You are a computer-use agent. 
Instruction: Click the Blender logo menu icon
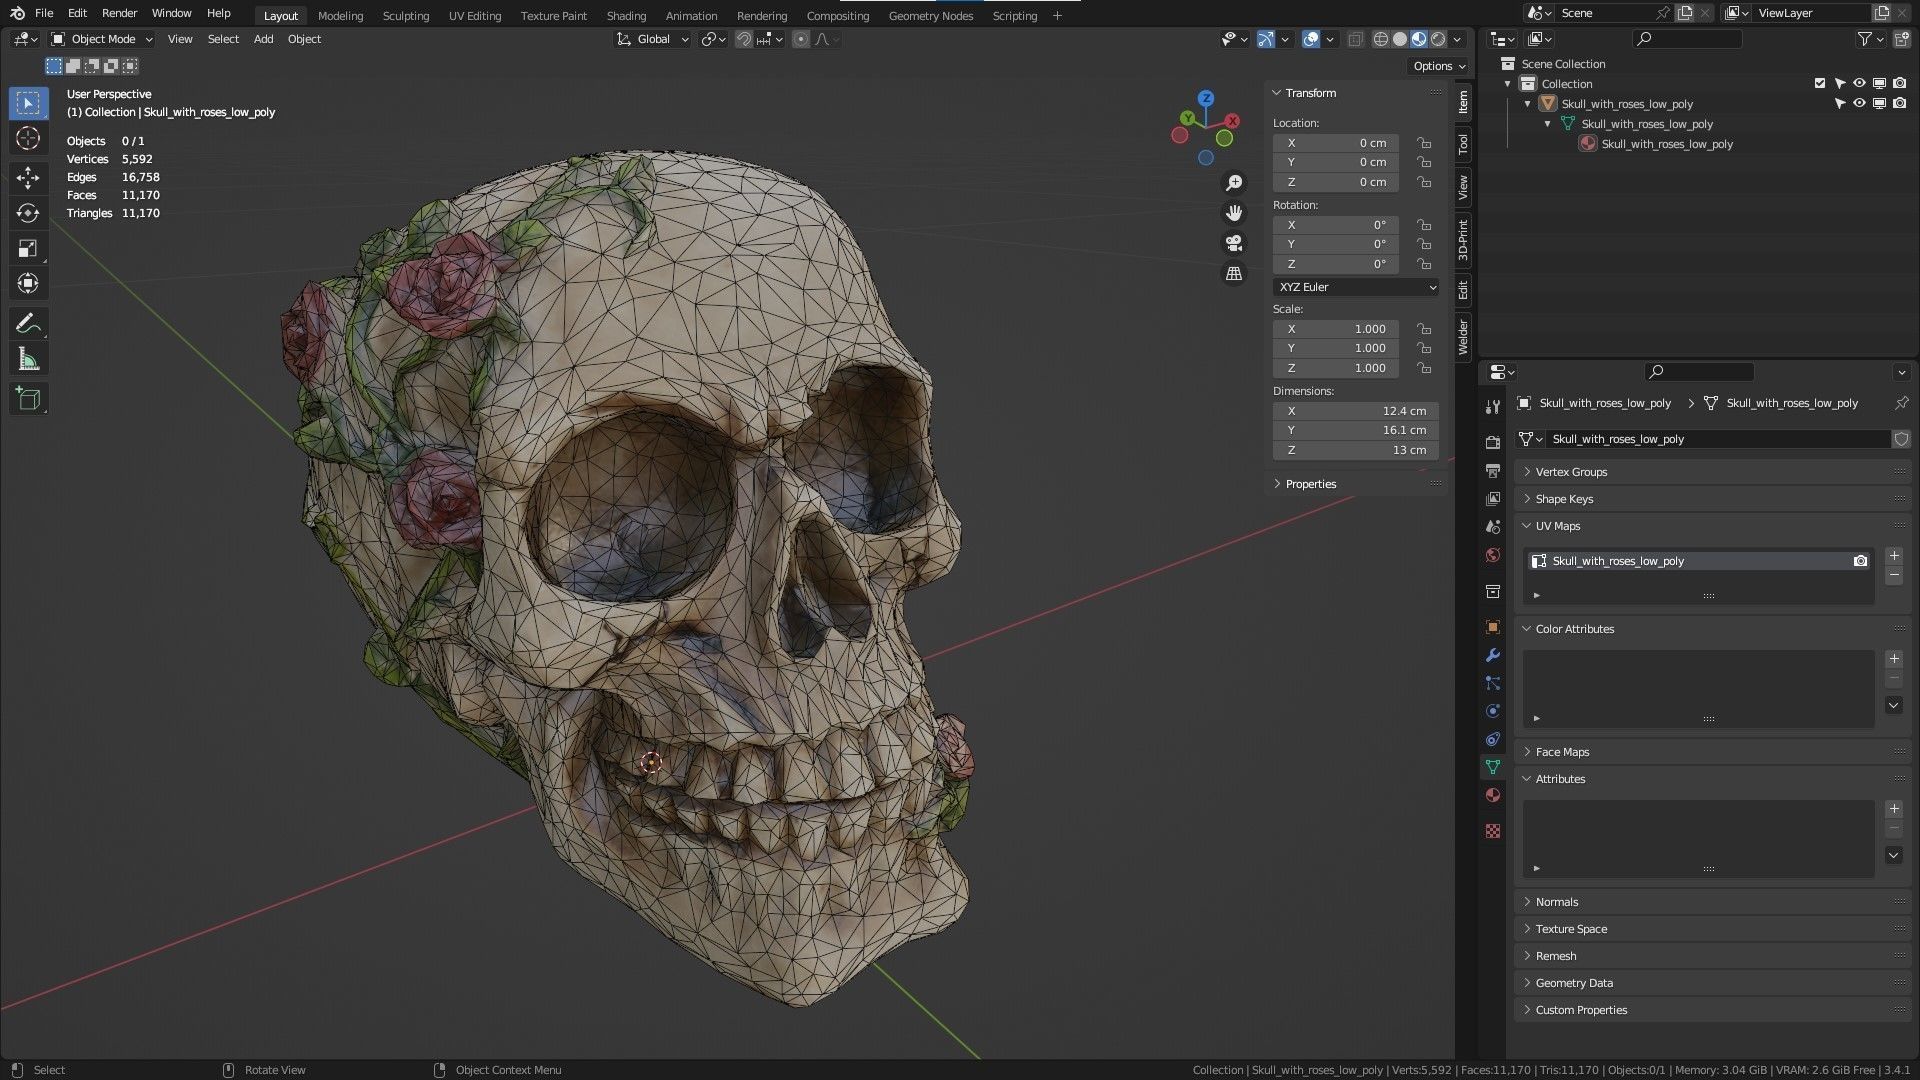(17, 13)
